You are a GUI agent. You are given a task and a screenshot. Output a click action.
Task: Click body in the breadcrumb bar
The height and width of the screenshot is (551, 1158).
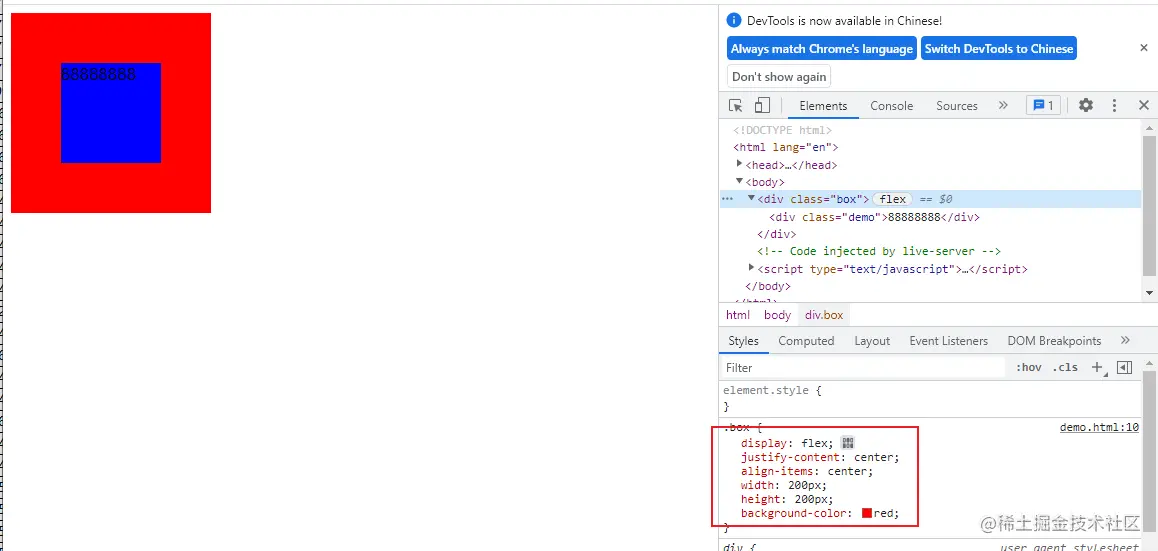coord(778,315)
